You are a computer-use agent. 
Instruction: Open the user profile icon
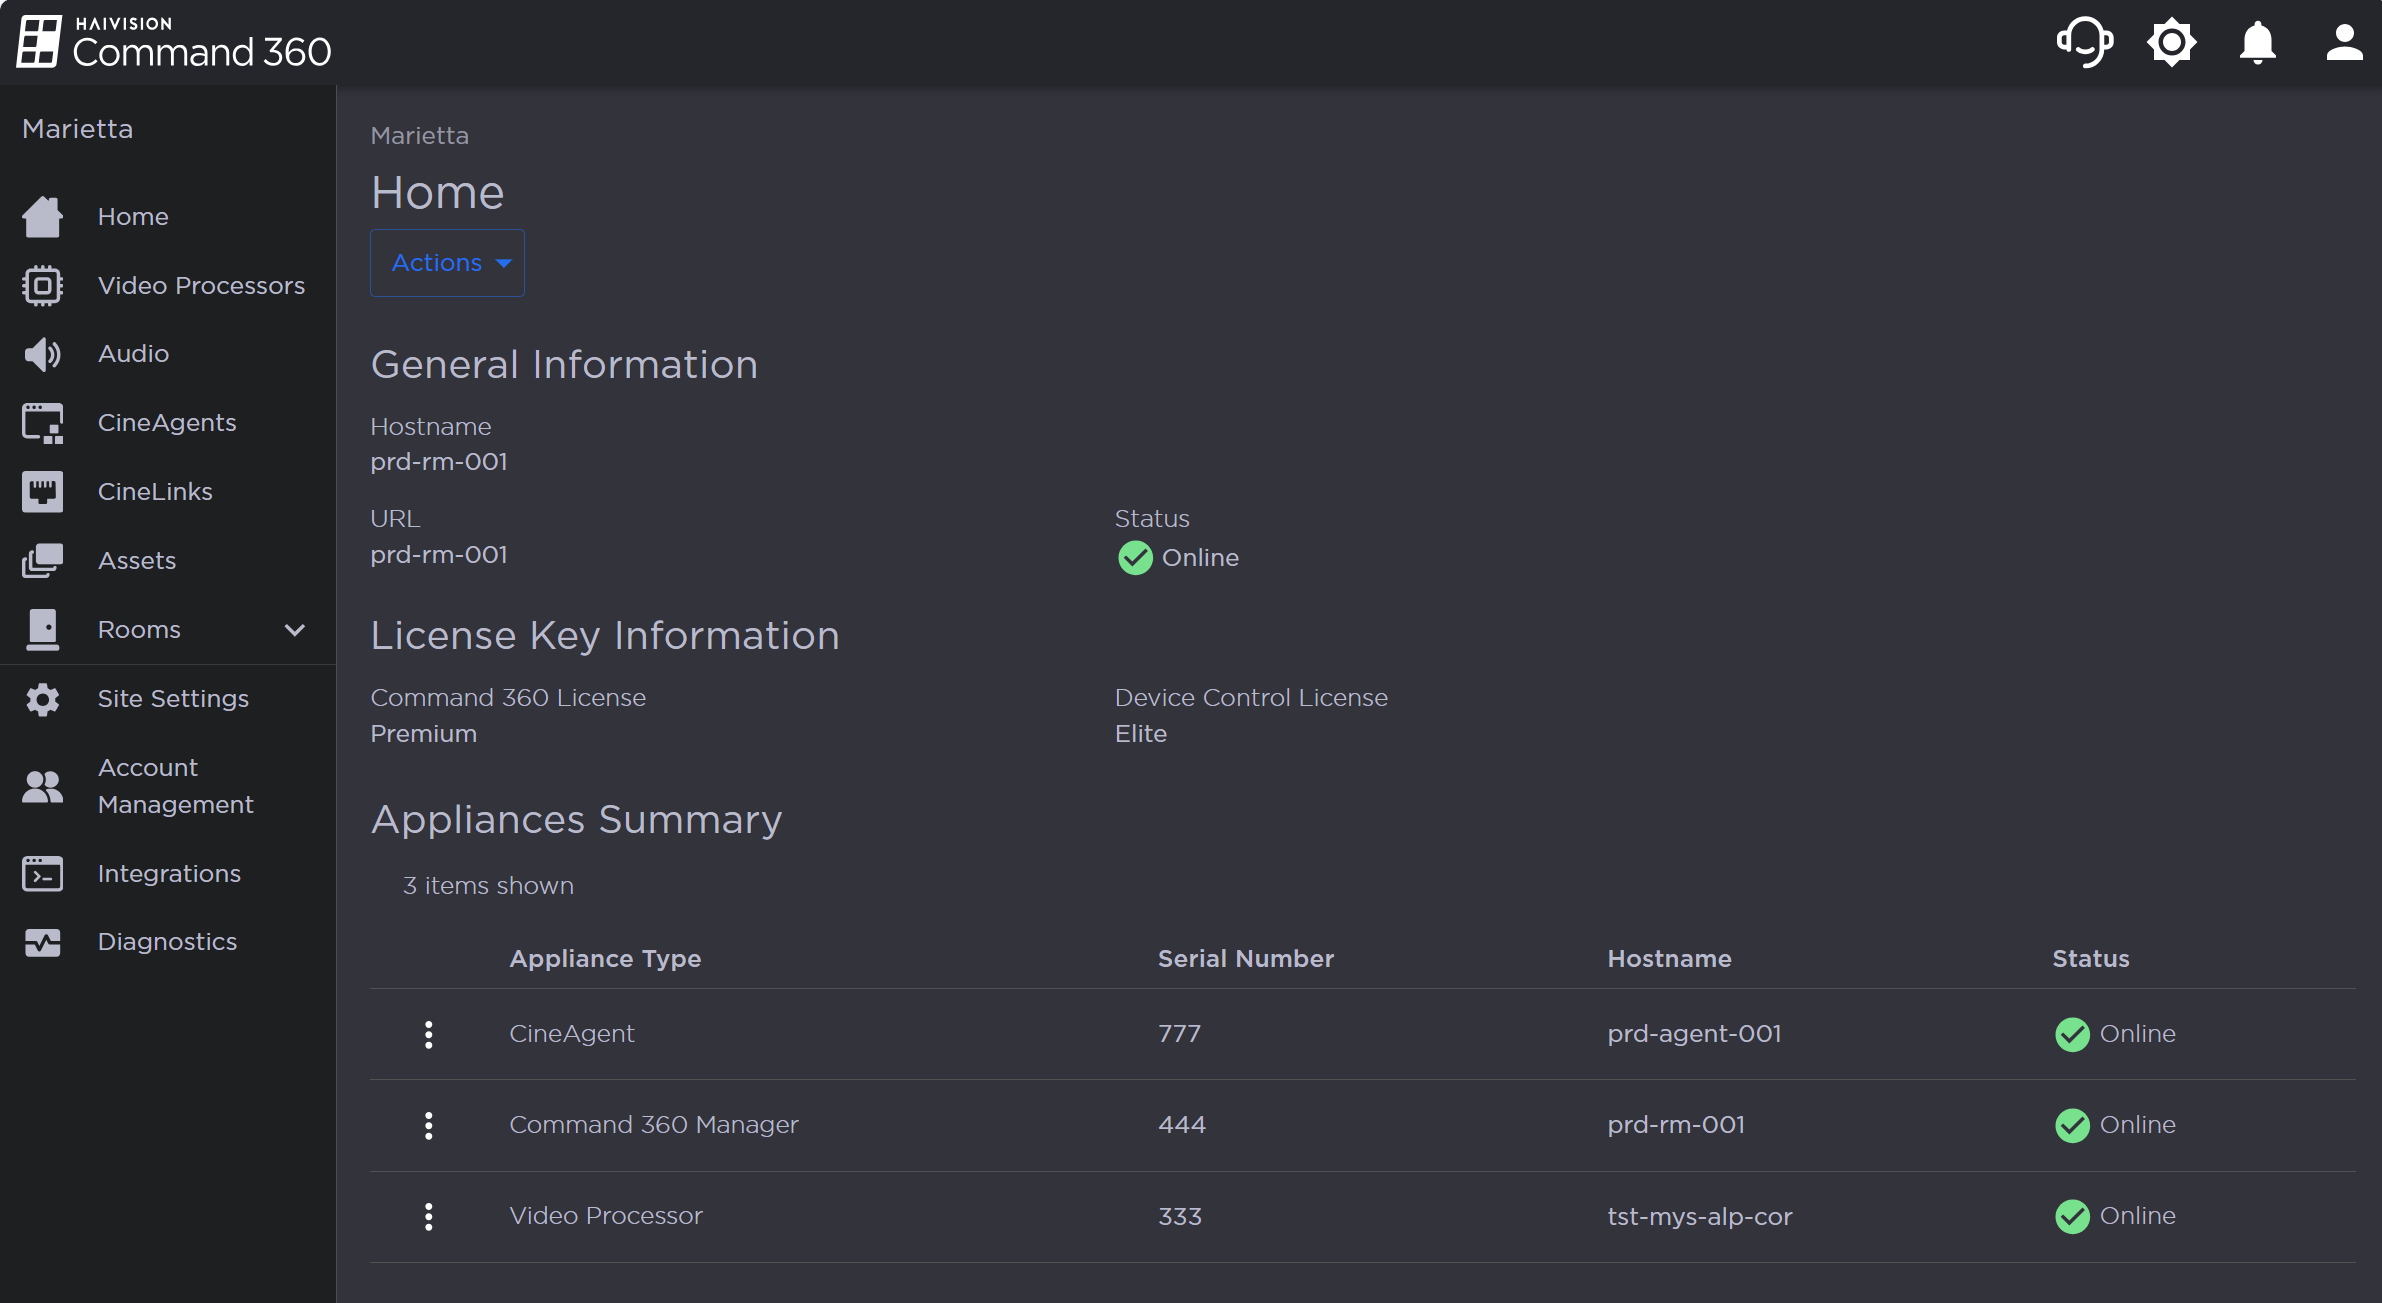(x=2343, y=43)
